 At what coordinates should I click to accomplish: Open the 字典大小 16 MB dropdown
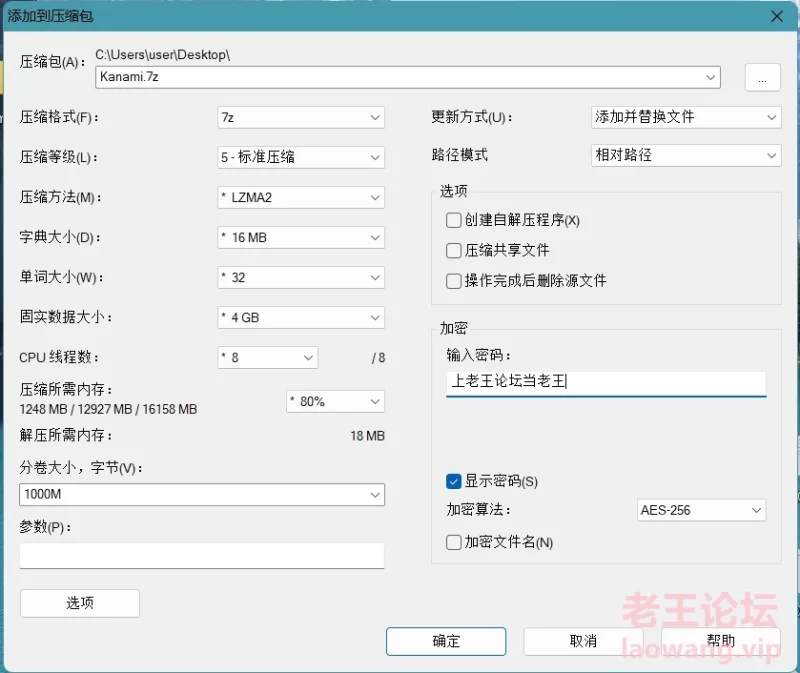[x=301, y=237]
